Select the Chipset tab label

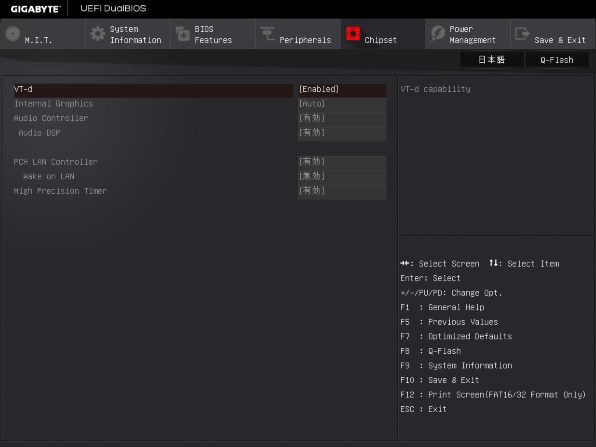tap(380, 40)
